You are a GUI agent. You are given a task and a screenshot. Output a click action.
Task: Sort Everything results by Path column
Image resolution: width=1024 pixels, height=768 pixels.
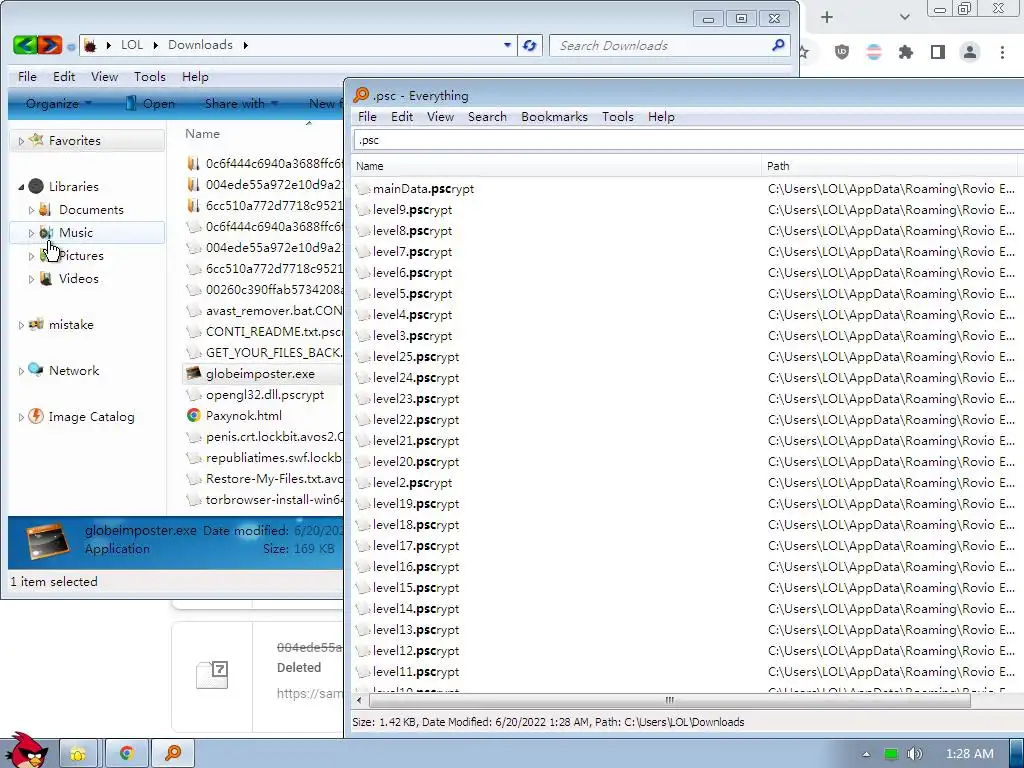click(889, 166)
